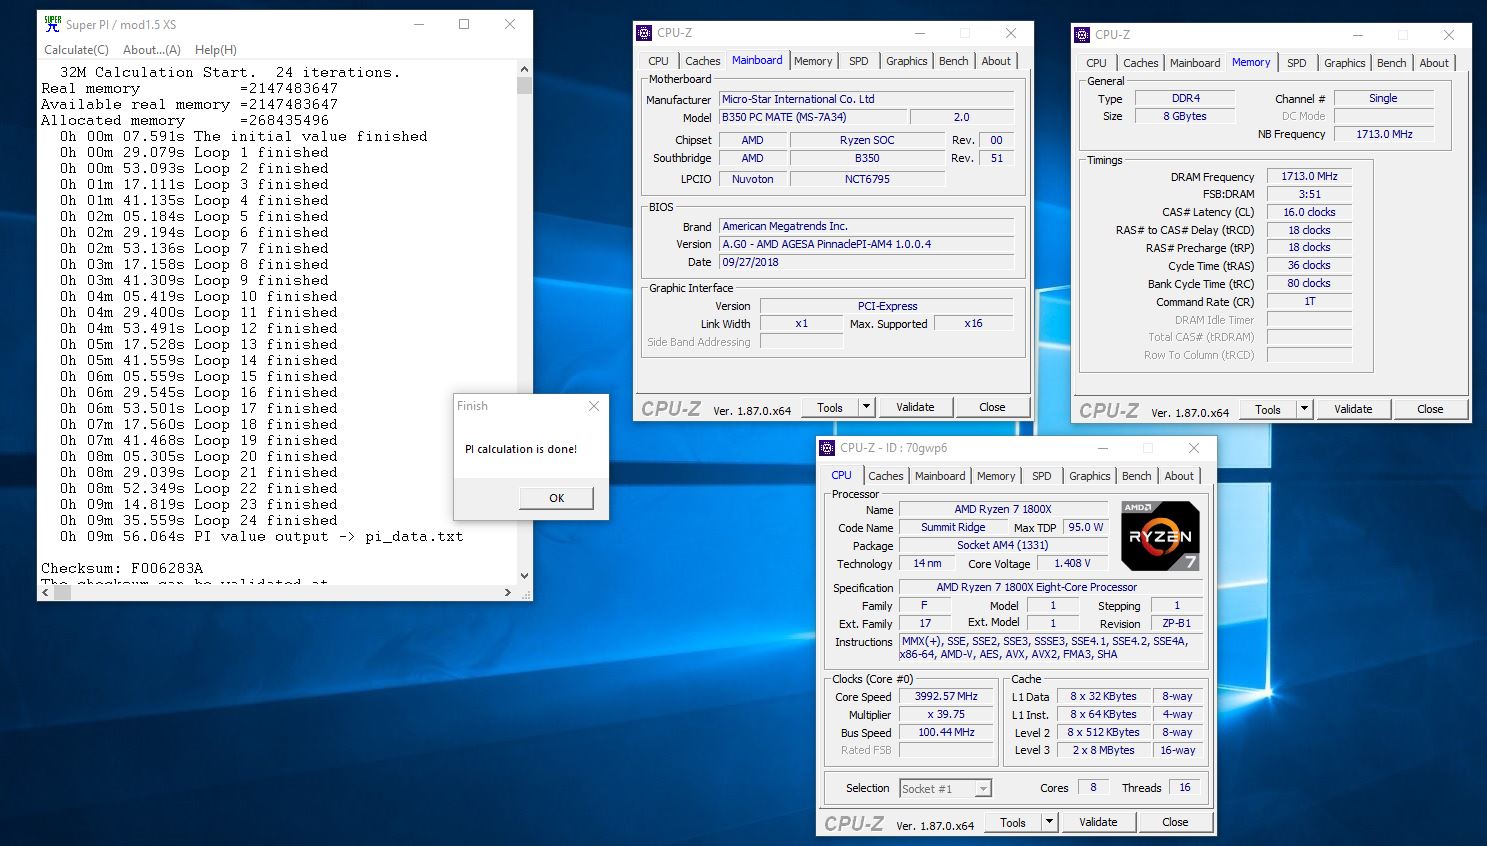Switch to CPU tab in the Mainboard CPU-Z window
The image size is (1487, 846).
coord(659,61)
